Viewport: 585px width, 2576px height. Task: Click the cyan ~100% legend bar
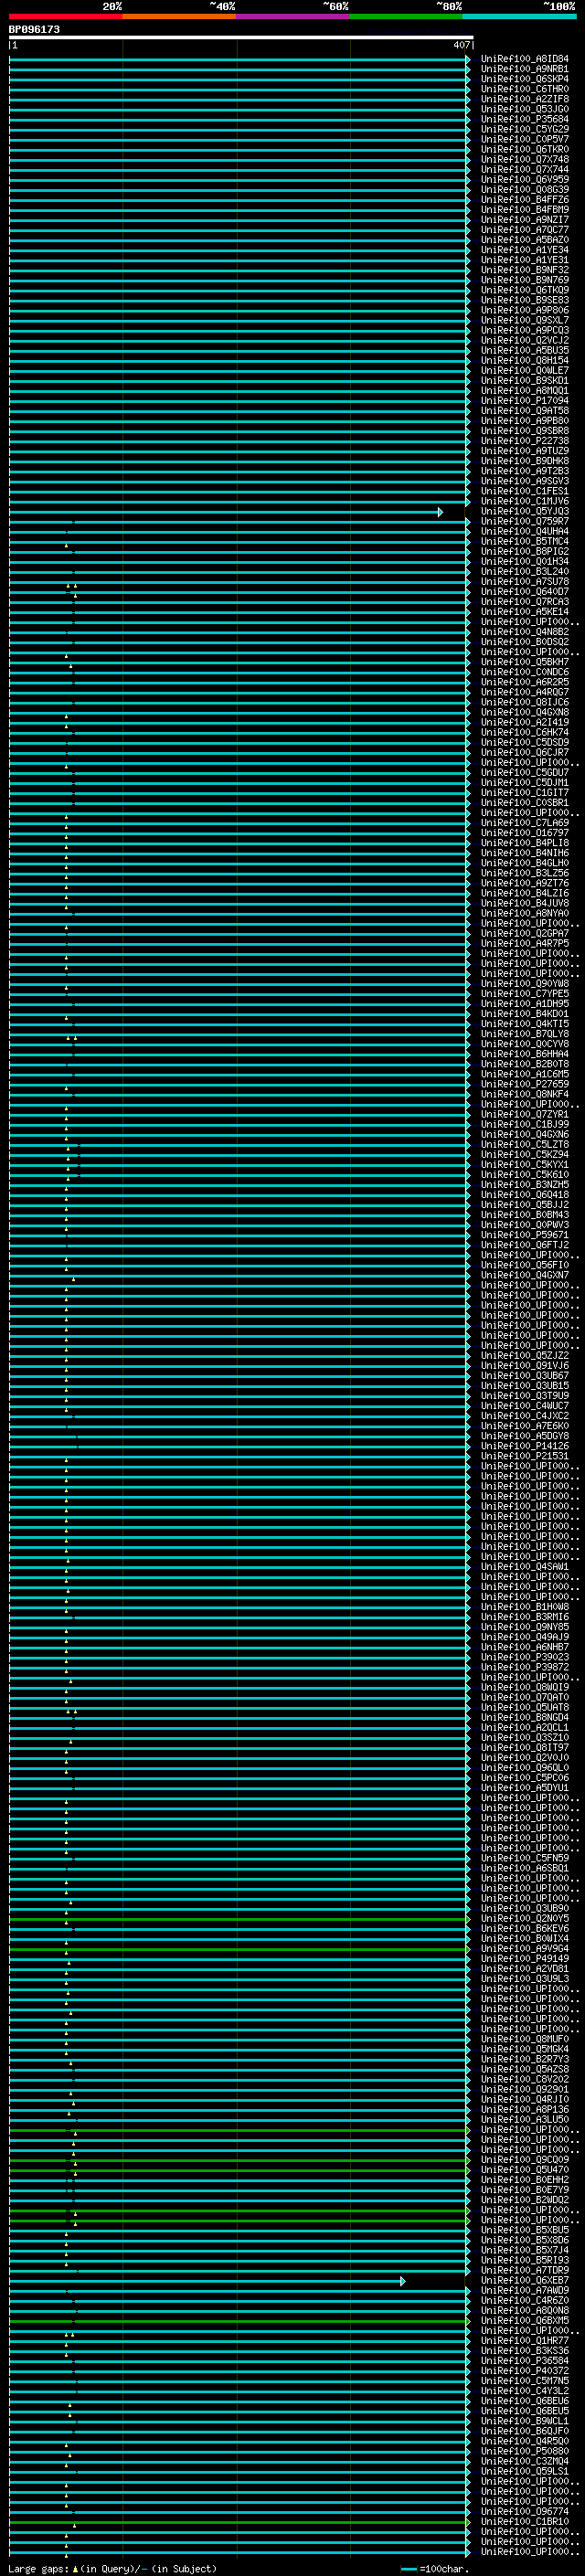coord(519,16)
